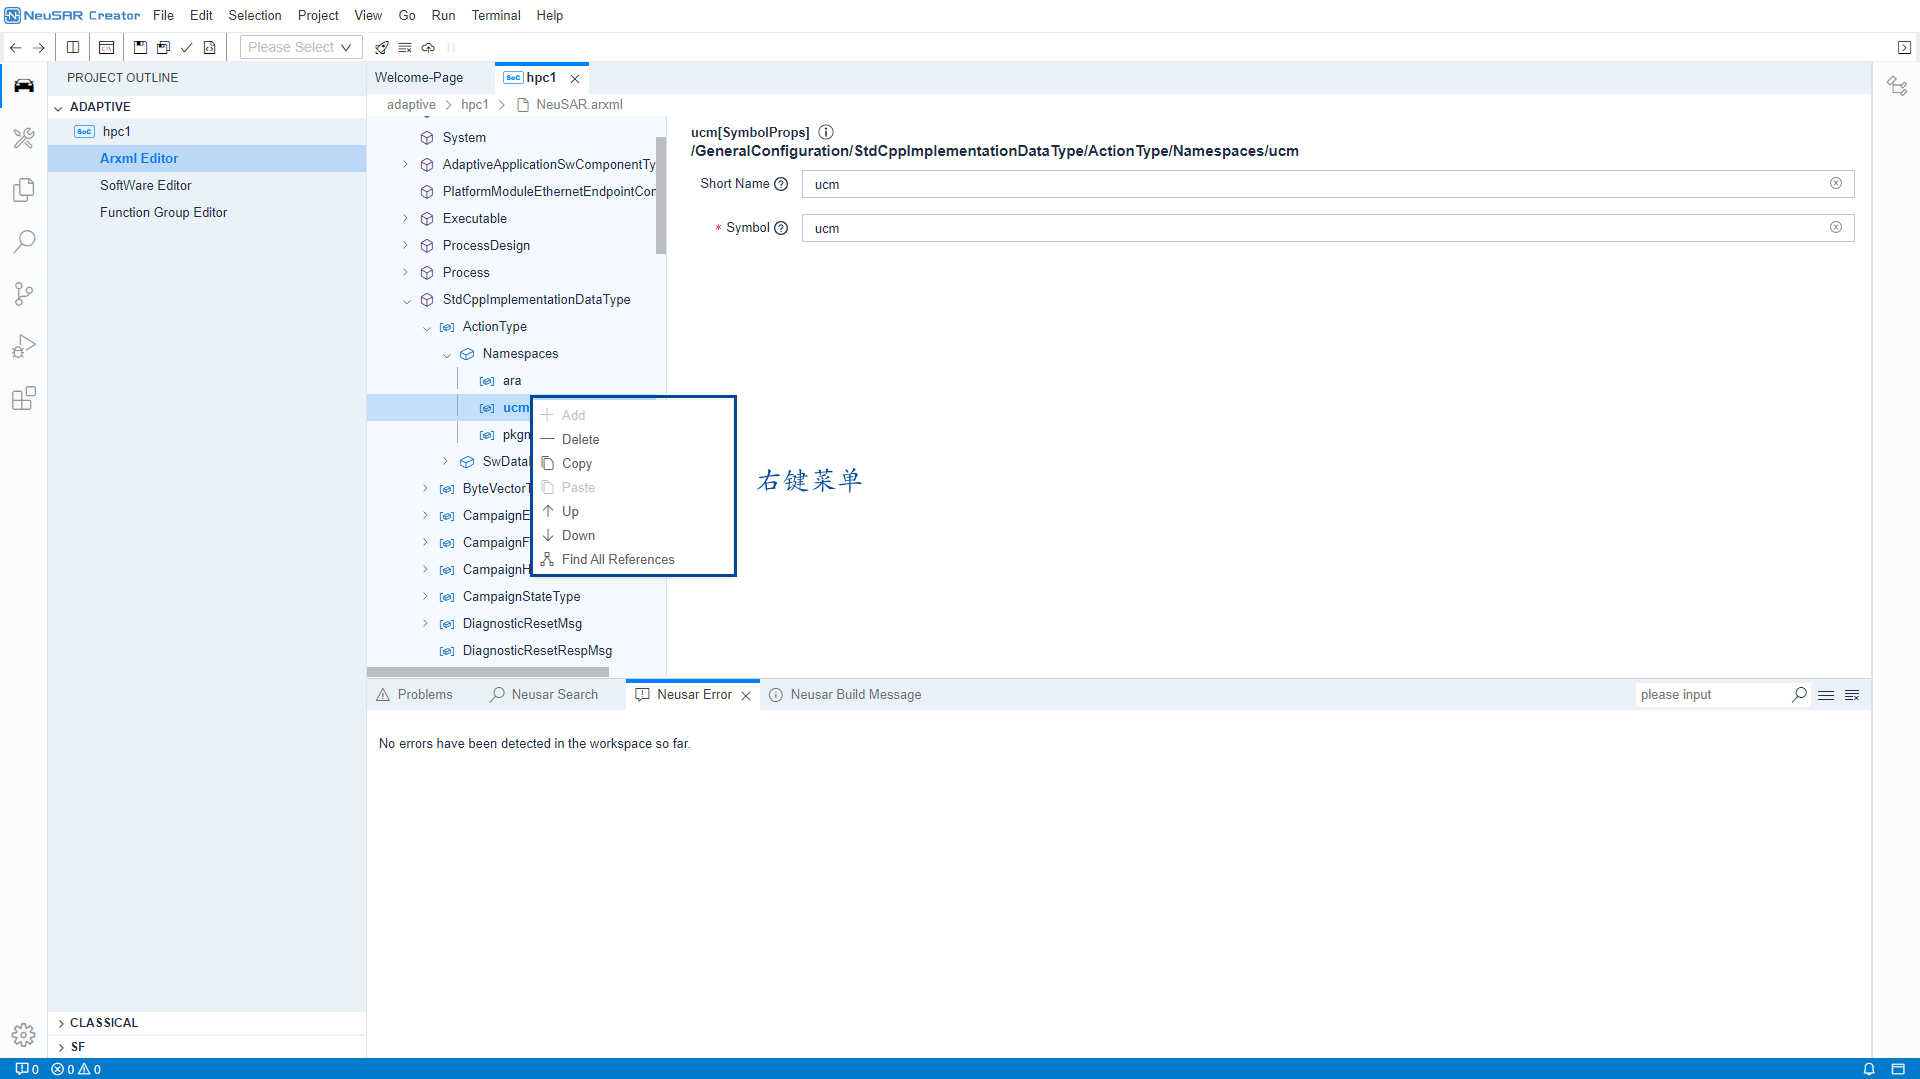
Task: Choose Delete from the context menu
Action: point(580,440)
